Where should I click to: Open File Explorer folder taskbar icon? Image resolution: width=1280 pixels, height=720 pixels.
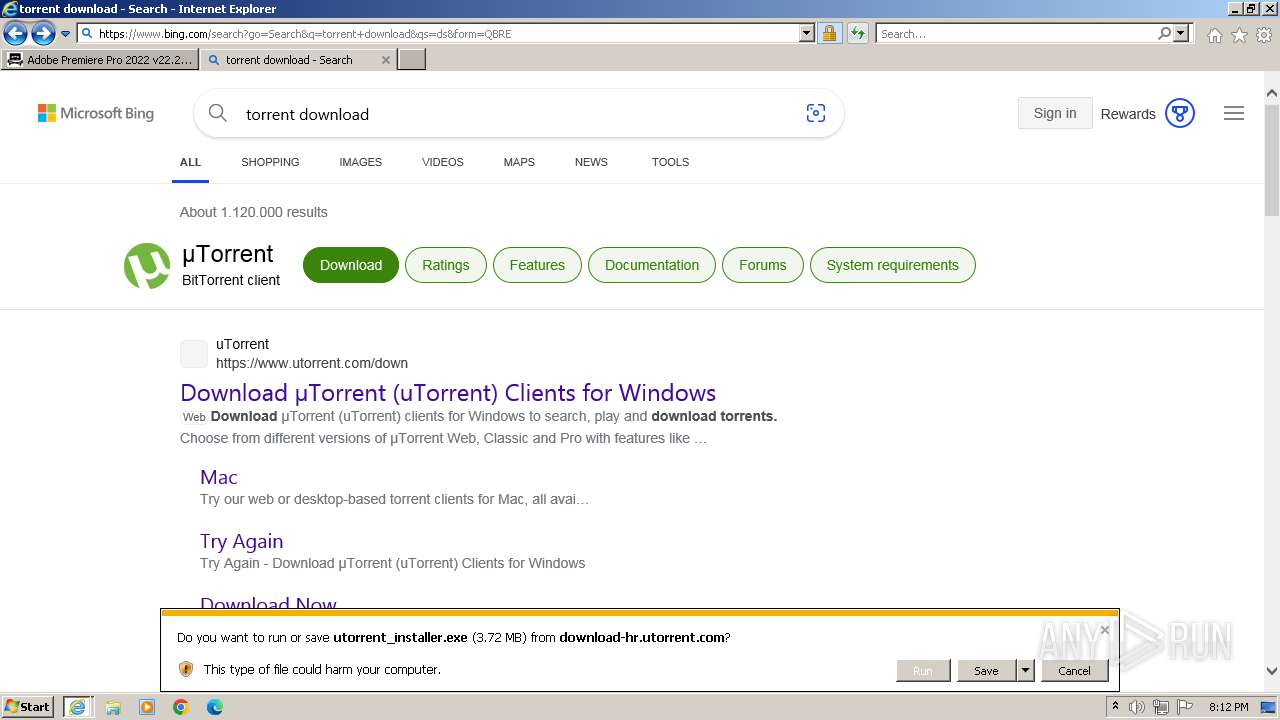[113, 707]
